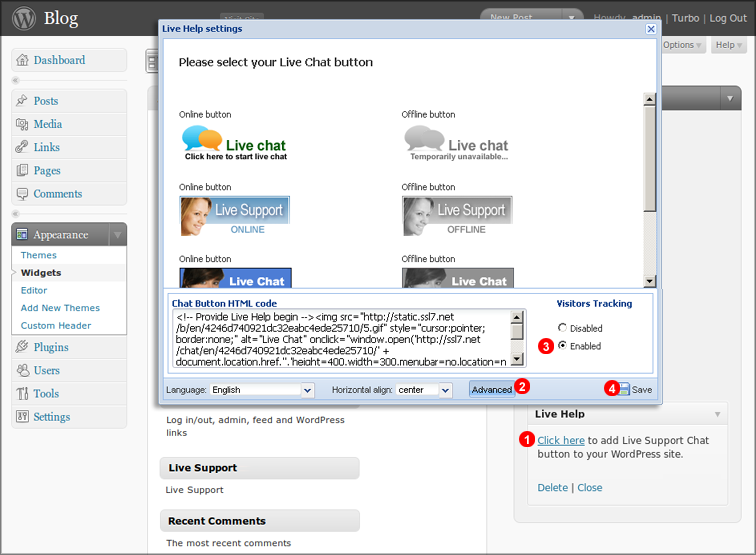Click the Recent Comments widget title bar
Screen dimensions: 756x555
point(259,521)
